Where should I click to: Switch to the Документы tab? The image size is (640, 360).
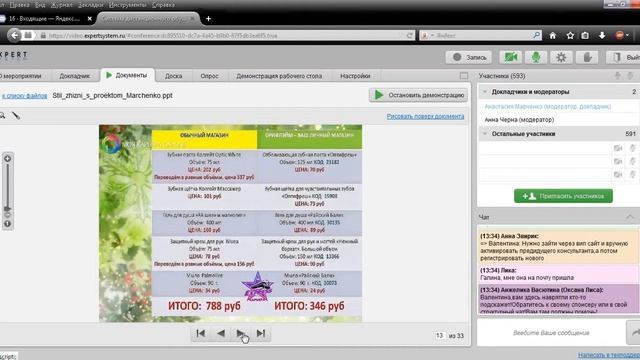click(x=127, y=76)
